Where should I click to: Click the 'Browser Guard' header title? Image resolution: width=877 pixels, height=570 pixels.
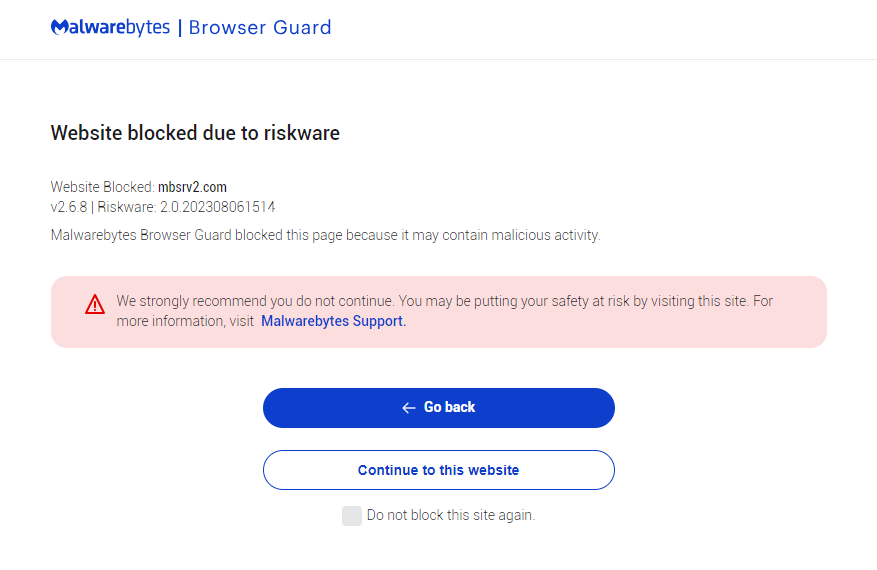coord(260,28)
